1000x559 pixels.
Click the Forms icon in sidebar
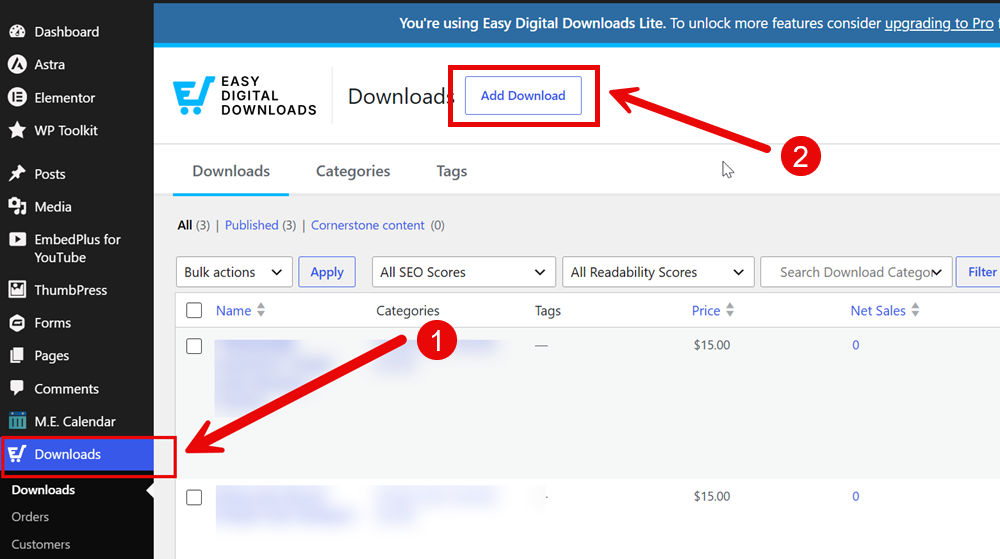pos(17,323)
